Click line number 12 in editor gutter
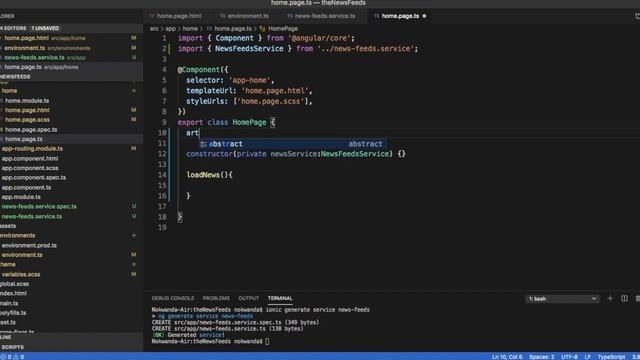The image size is (640, 360). click(162, 154)
